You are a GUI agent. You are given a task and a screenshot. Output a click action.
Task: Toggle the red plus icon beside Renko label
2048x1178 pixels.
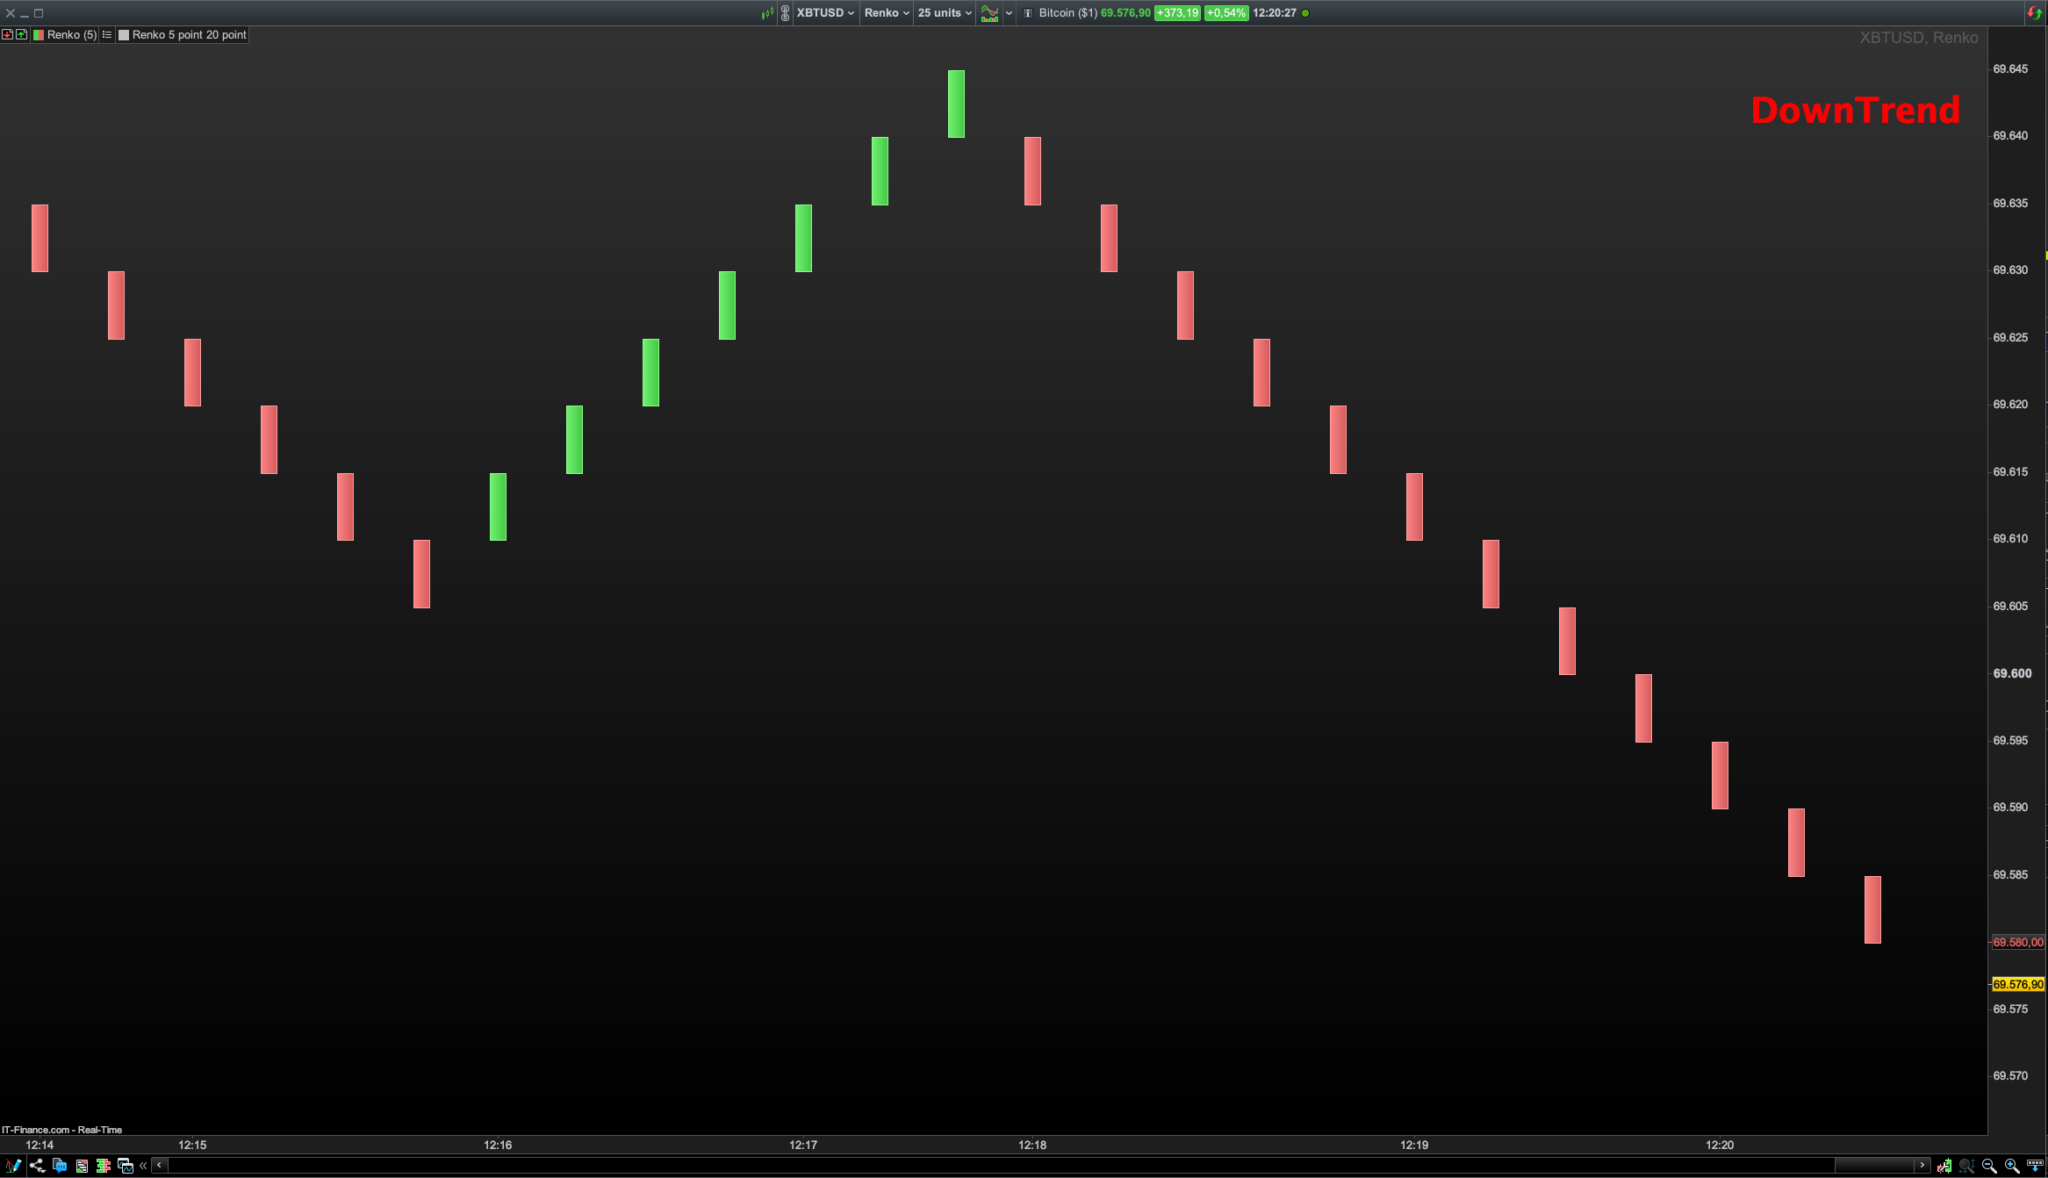click(x=7, y=35)
